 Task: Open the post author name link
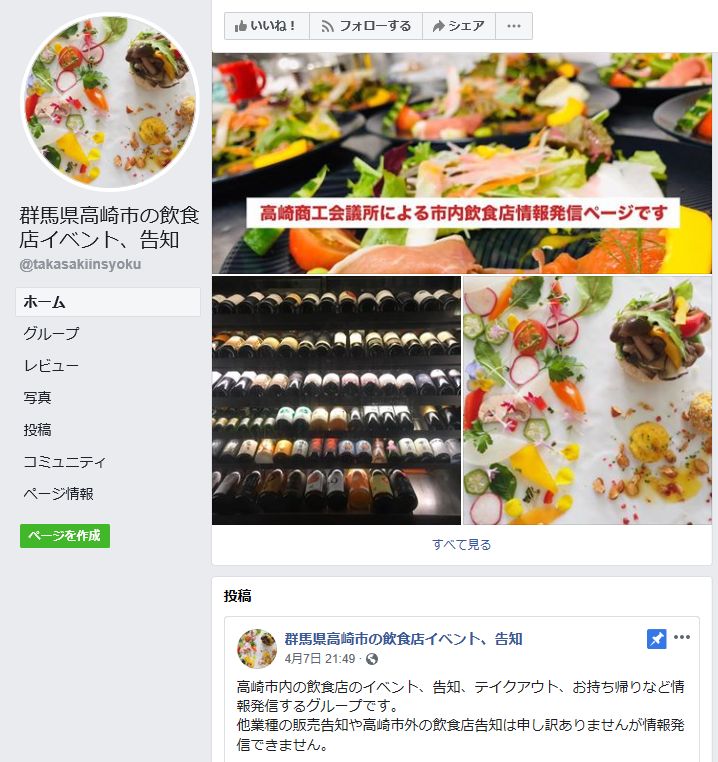[x=403, y=639]
